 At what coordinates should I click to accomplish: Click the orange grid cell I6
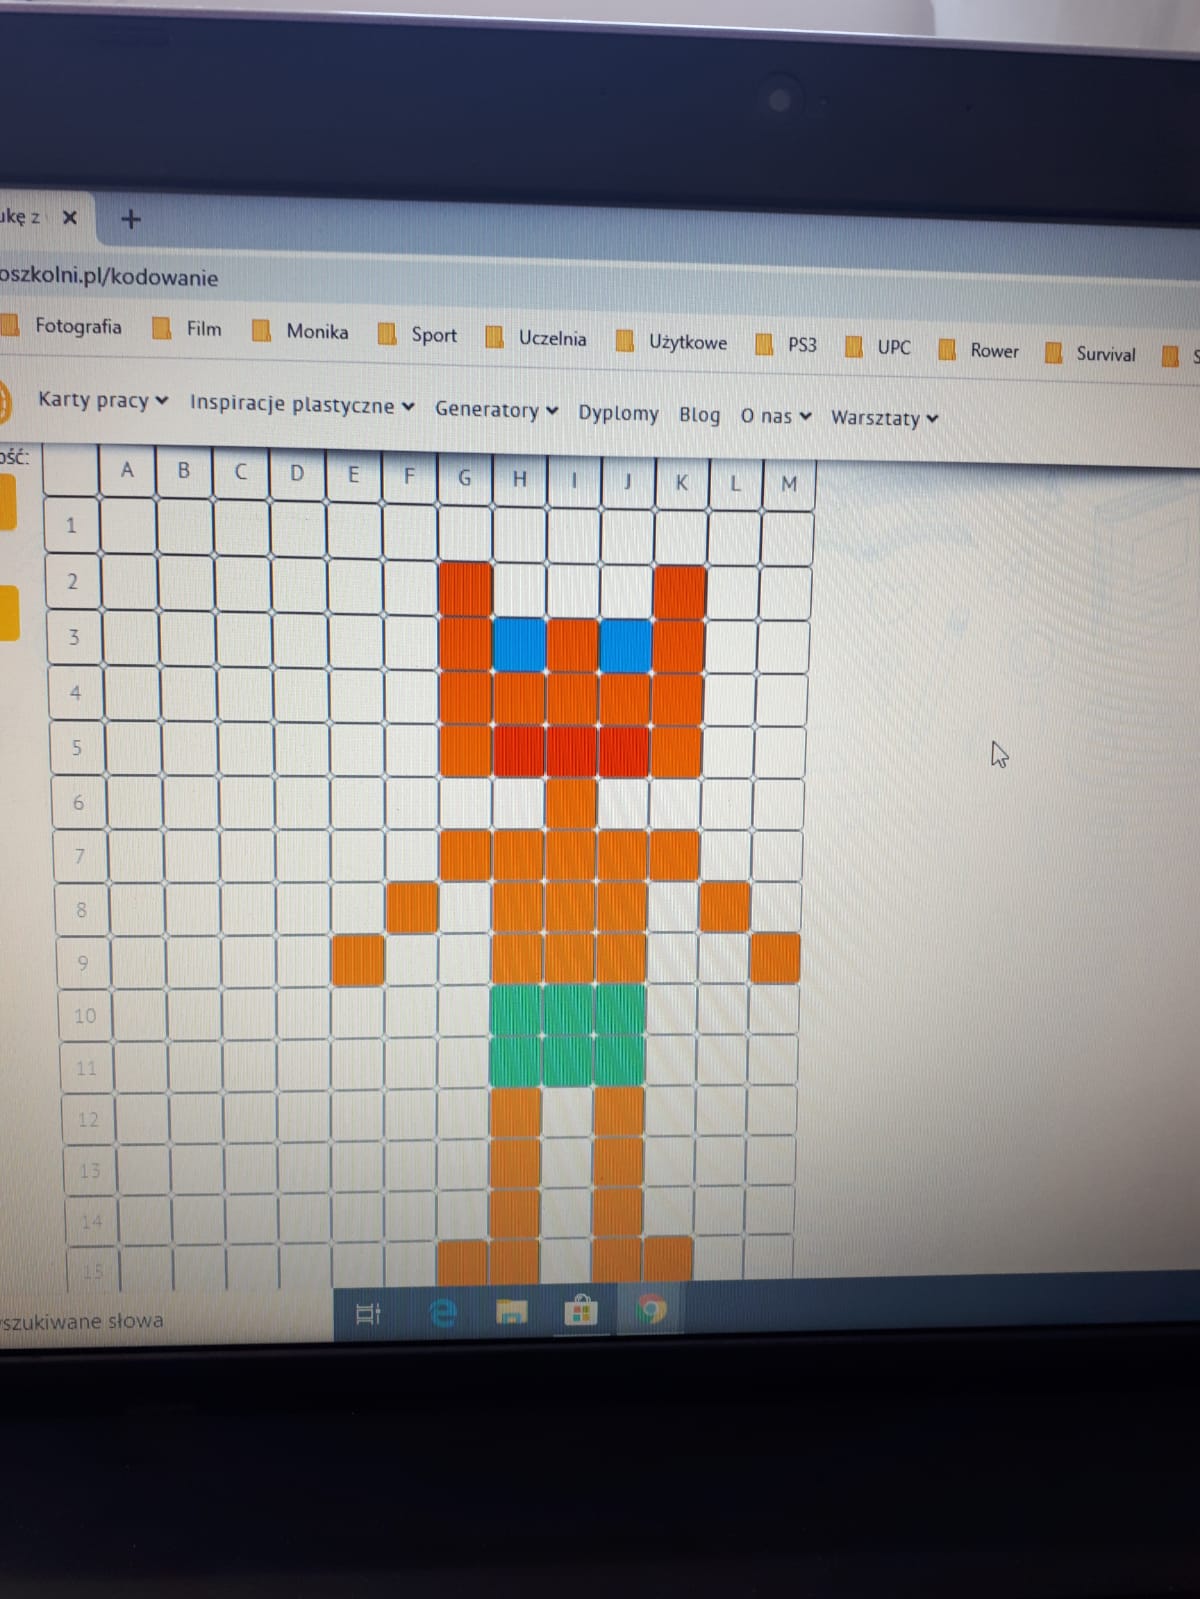pos(571,803)
